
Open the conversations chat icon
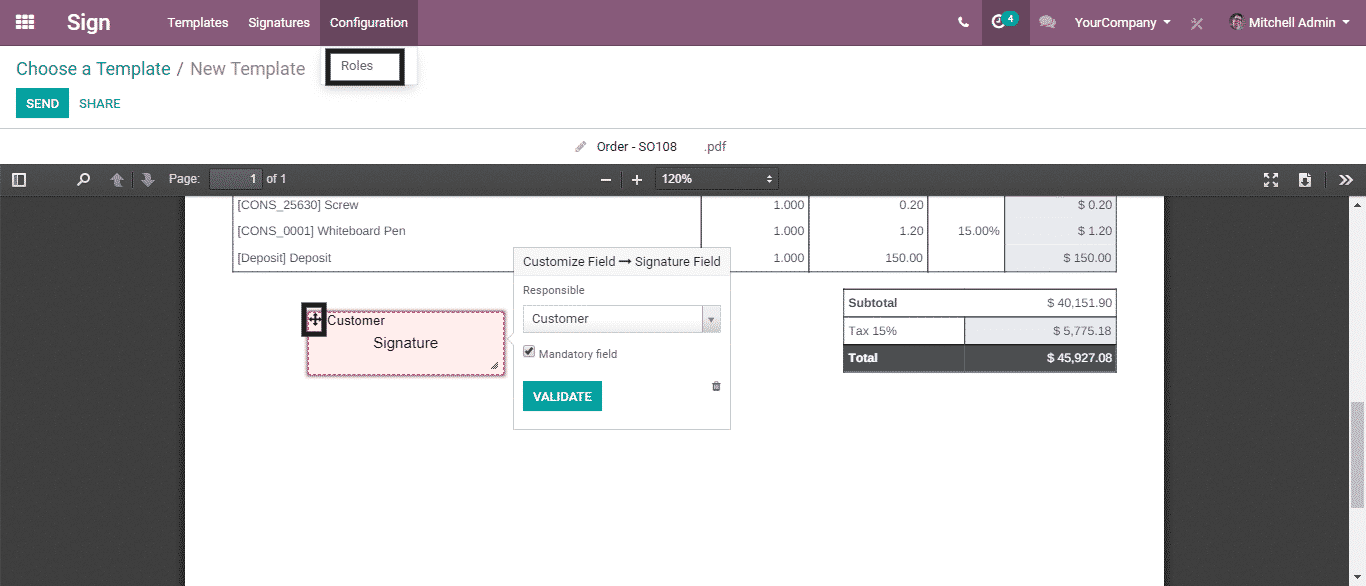[x=1047, y=22]
